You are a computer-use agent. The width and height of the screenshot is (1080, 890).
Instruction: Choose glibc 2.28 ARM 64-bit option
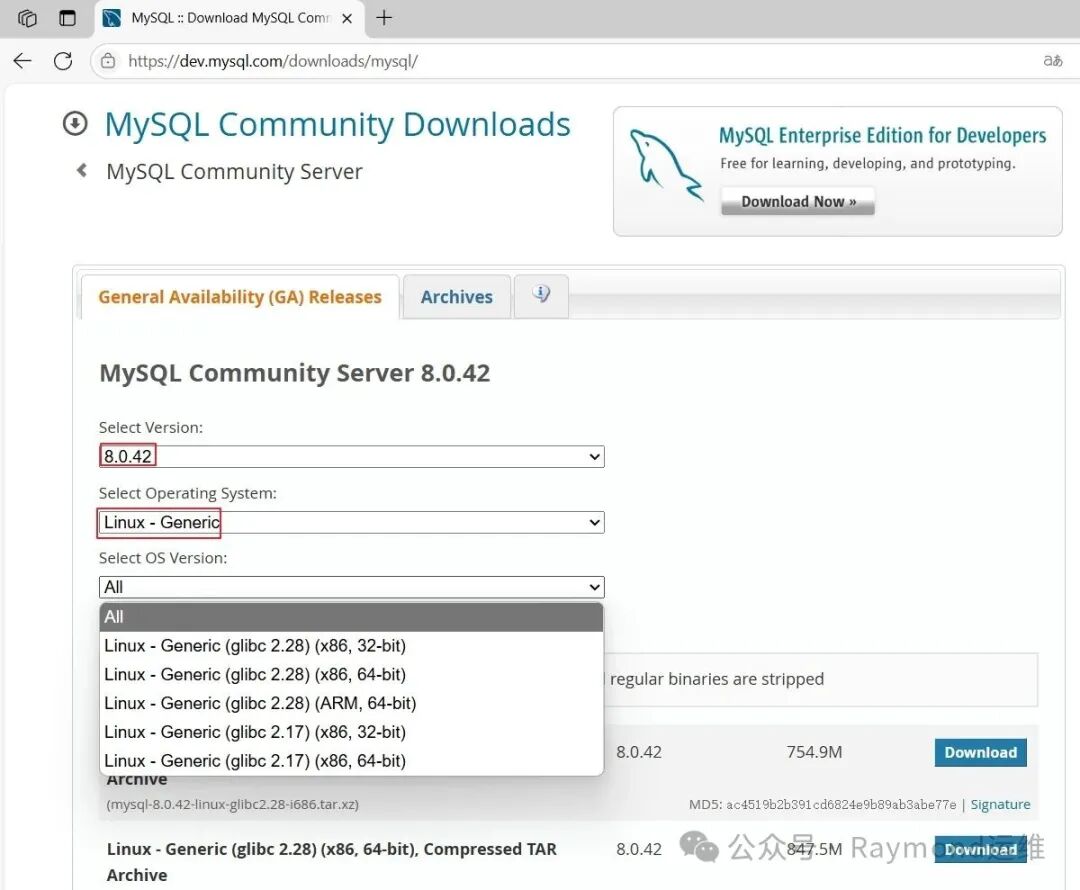coord(351,703)
